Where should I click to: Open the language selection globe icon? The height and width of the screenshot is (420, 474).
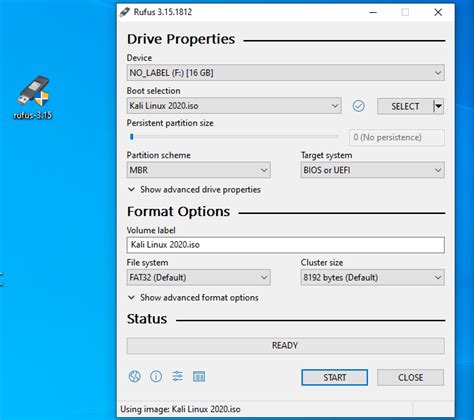coord(134,377)
